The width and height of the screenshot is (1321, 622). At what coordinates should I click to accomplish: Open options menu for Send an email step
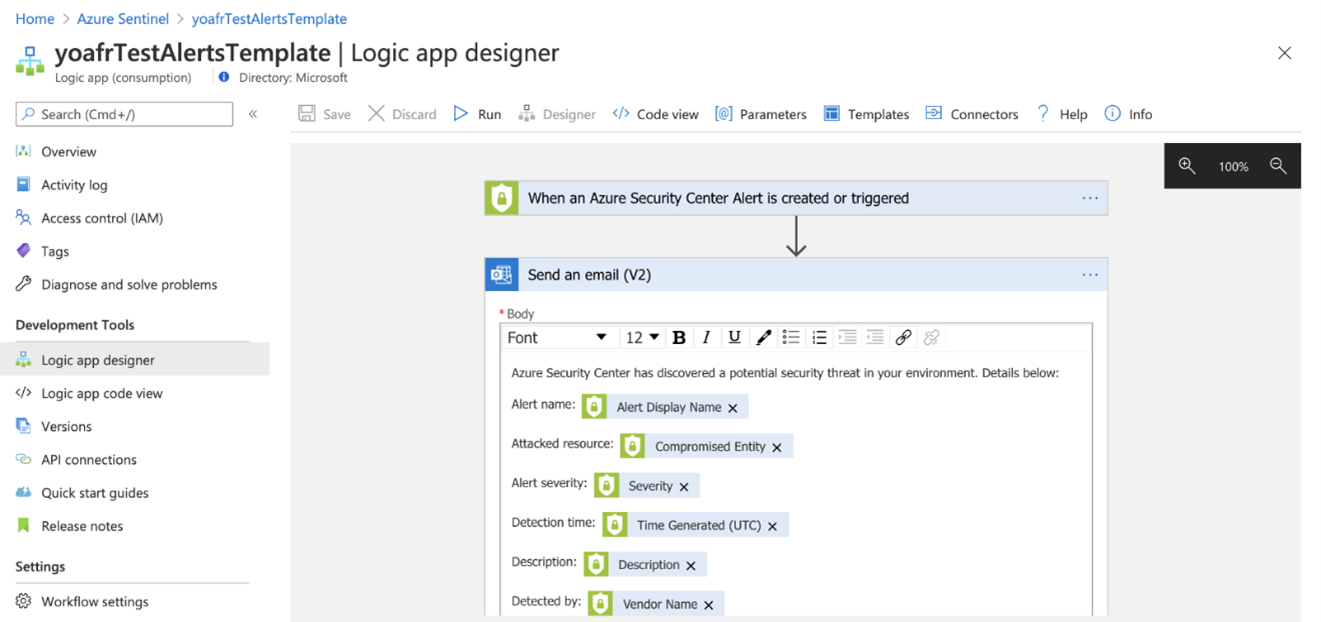[1090, 275]
